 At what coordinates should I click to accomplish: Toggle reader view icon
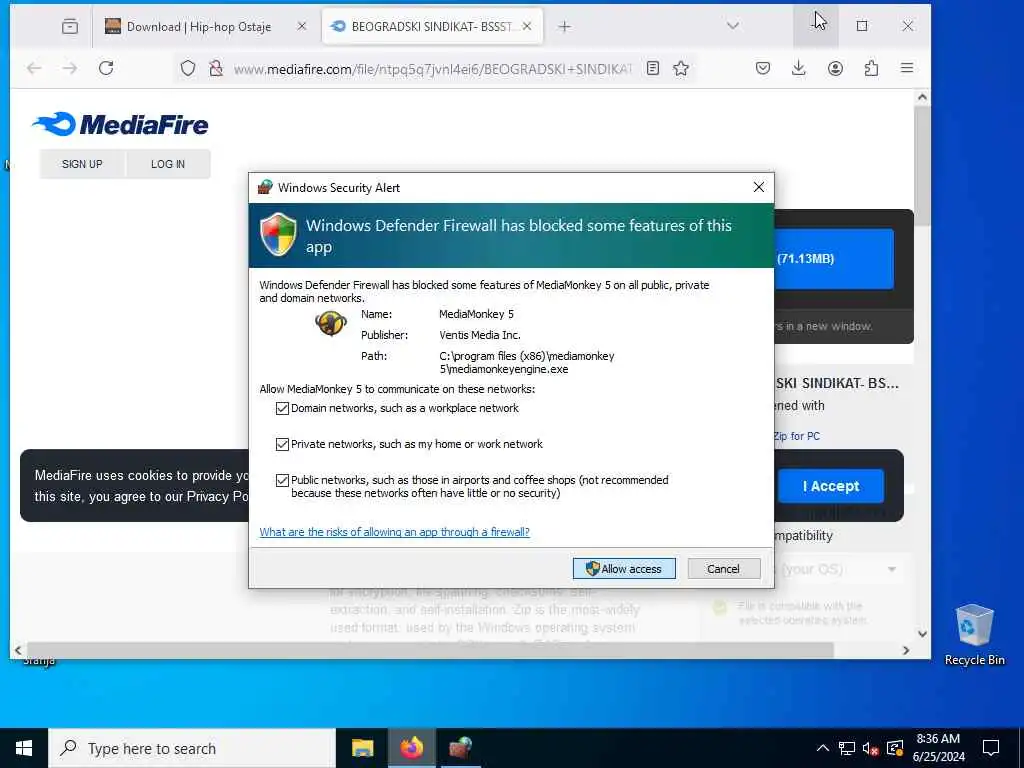(652, 68)
